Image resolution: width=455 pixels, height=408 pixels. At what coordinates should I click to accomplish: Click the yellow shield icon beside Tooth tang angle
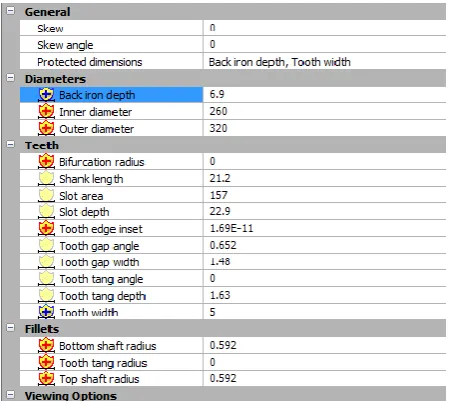pos(46,279)
